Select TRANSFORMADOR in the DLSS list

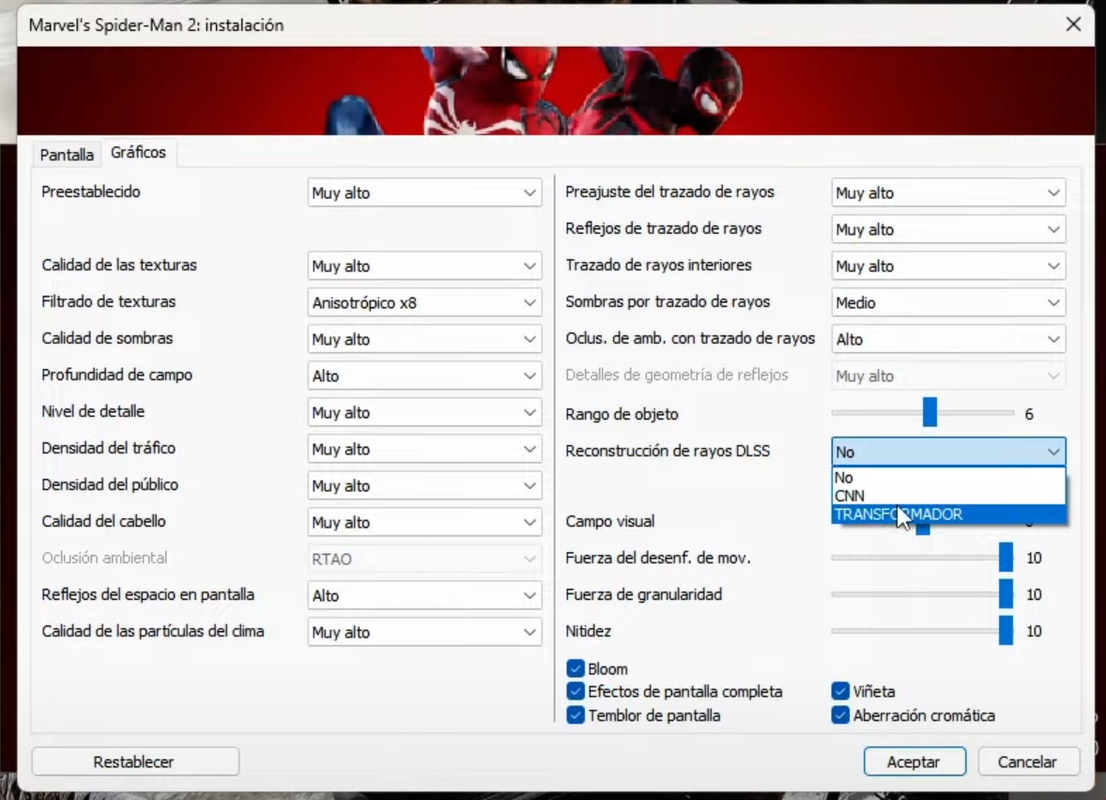(x=948, y=514)
